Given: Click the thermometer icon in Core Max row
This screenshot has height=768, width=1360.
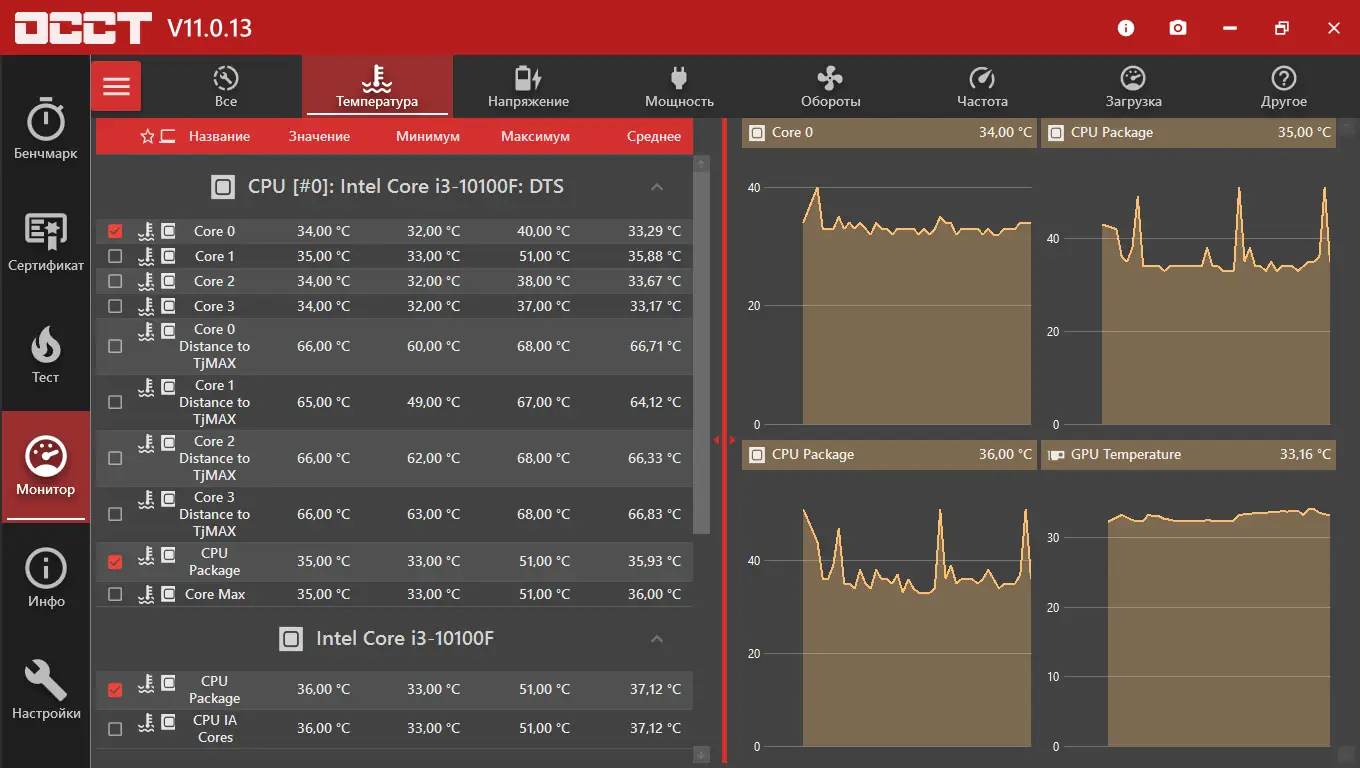Looking at the screenshot, I should [x=146, y=594].
